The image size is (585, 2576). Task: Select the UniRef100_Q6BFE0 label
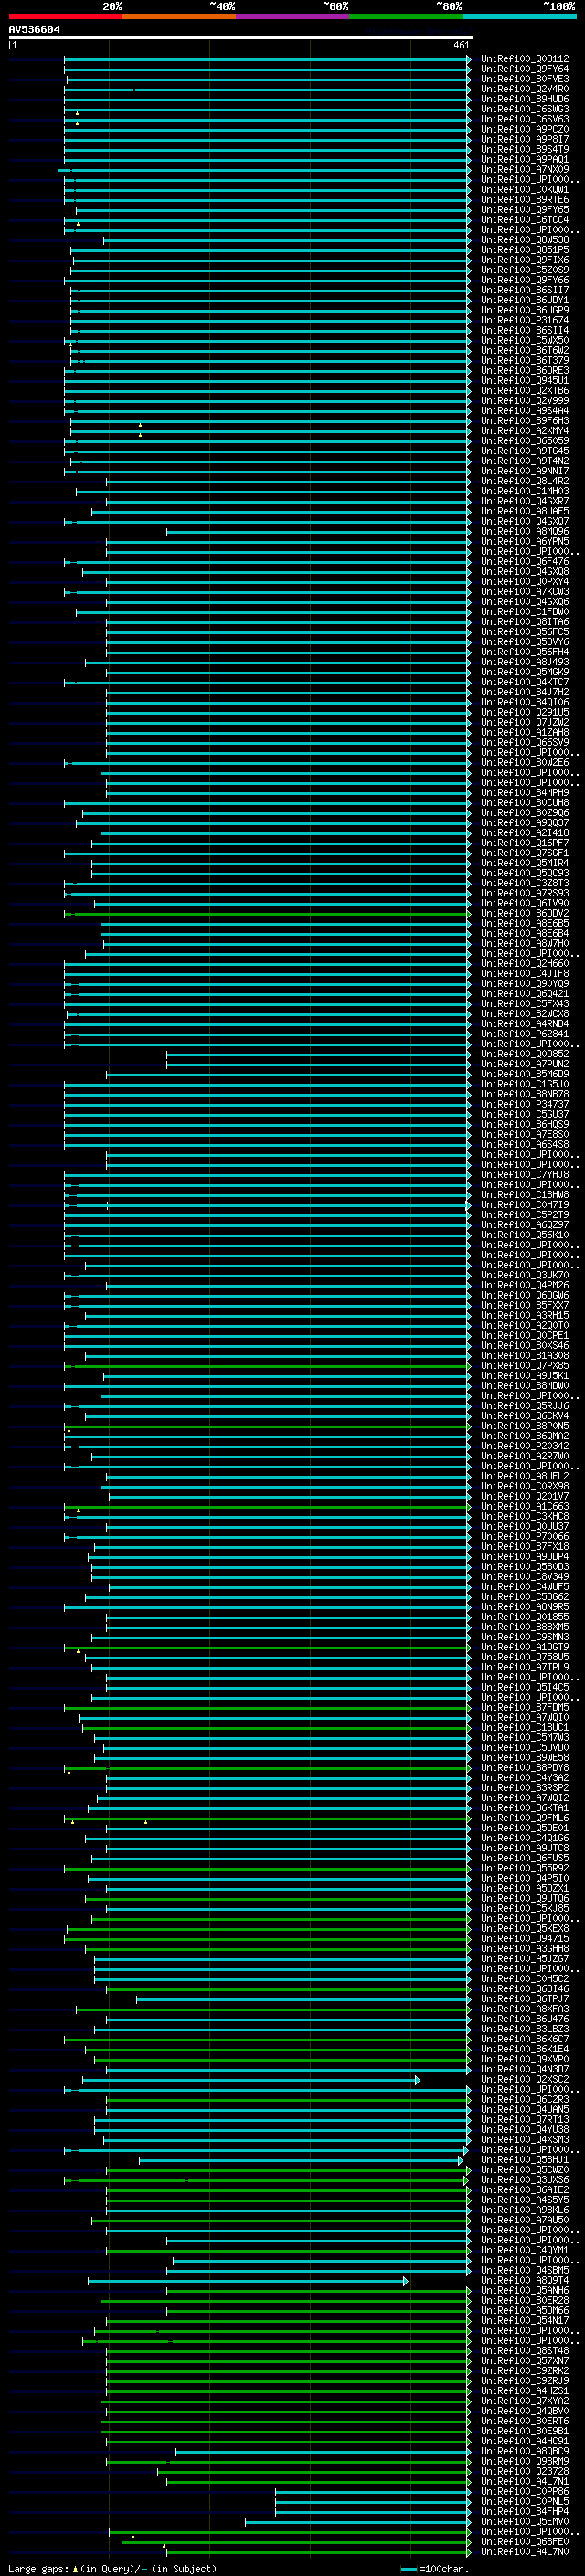click(525, 2541)
